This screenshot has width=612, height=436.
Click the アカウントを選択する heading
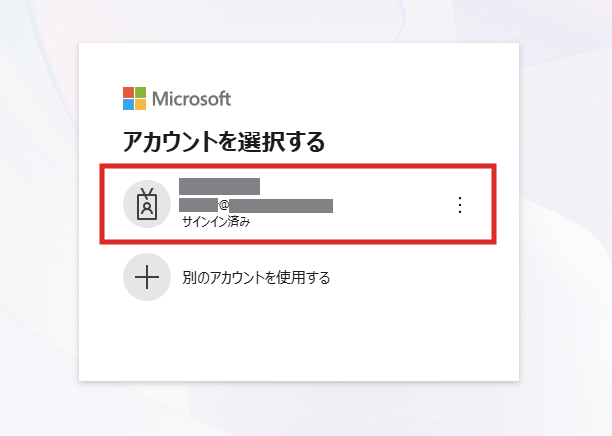224,141
